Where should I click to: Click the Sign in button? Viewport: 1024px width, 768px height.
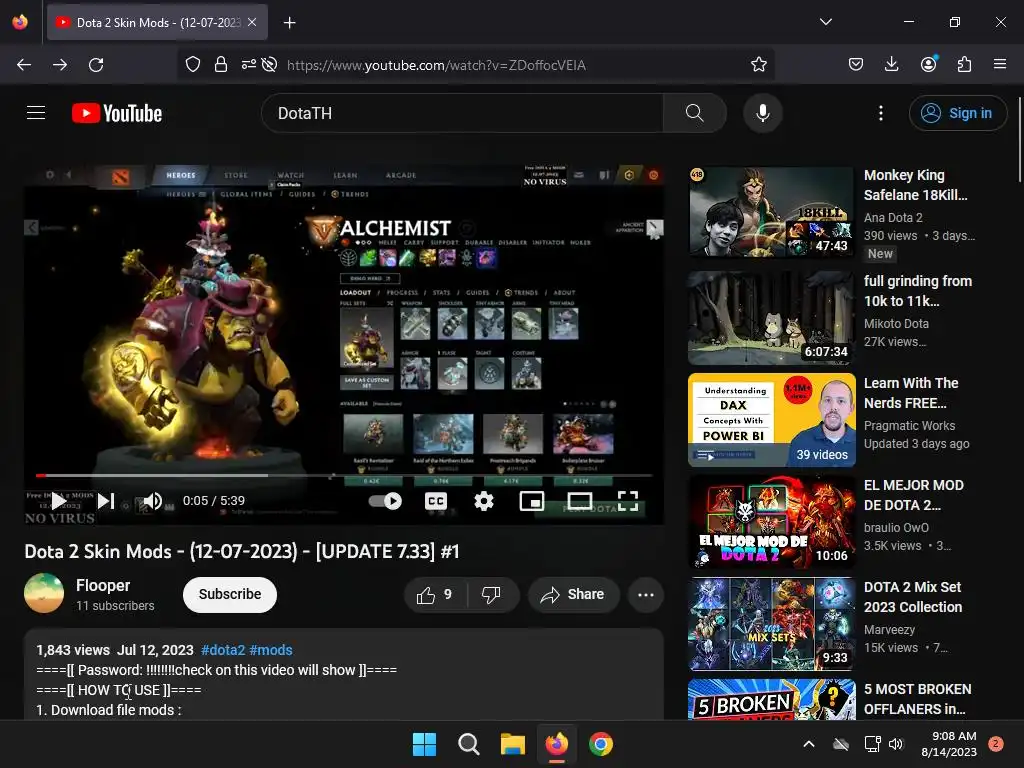[957, 113]
